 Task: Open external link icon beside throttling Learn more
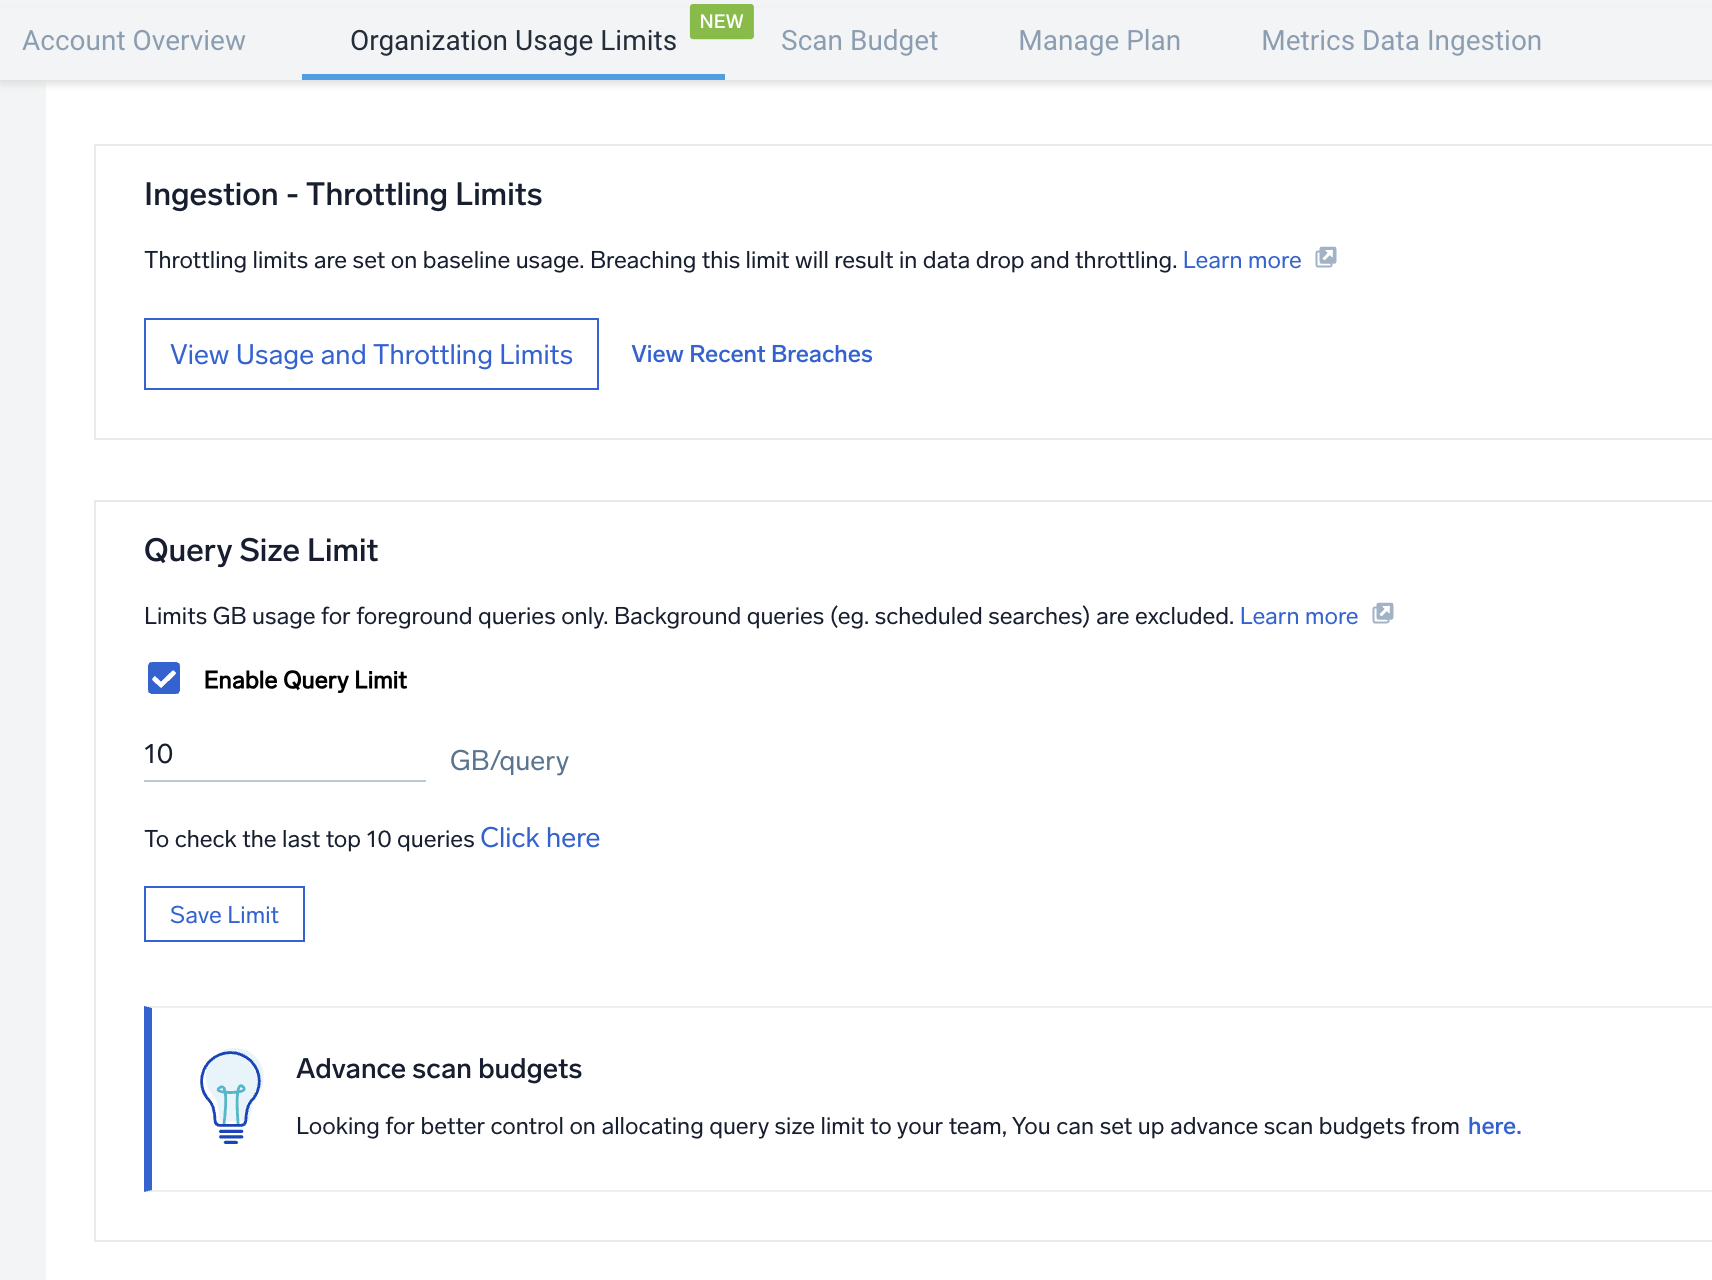pos(1326,258)
